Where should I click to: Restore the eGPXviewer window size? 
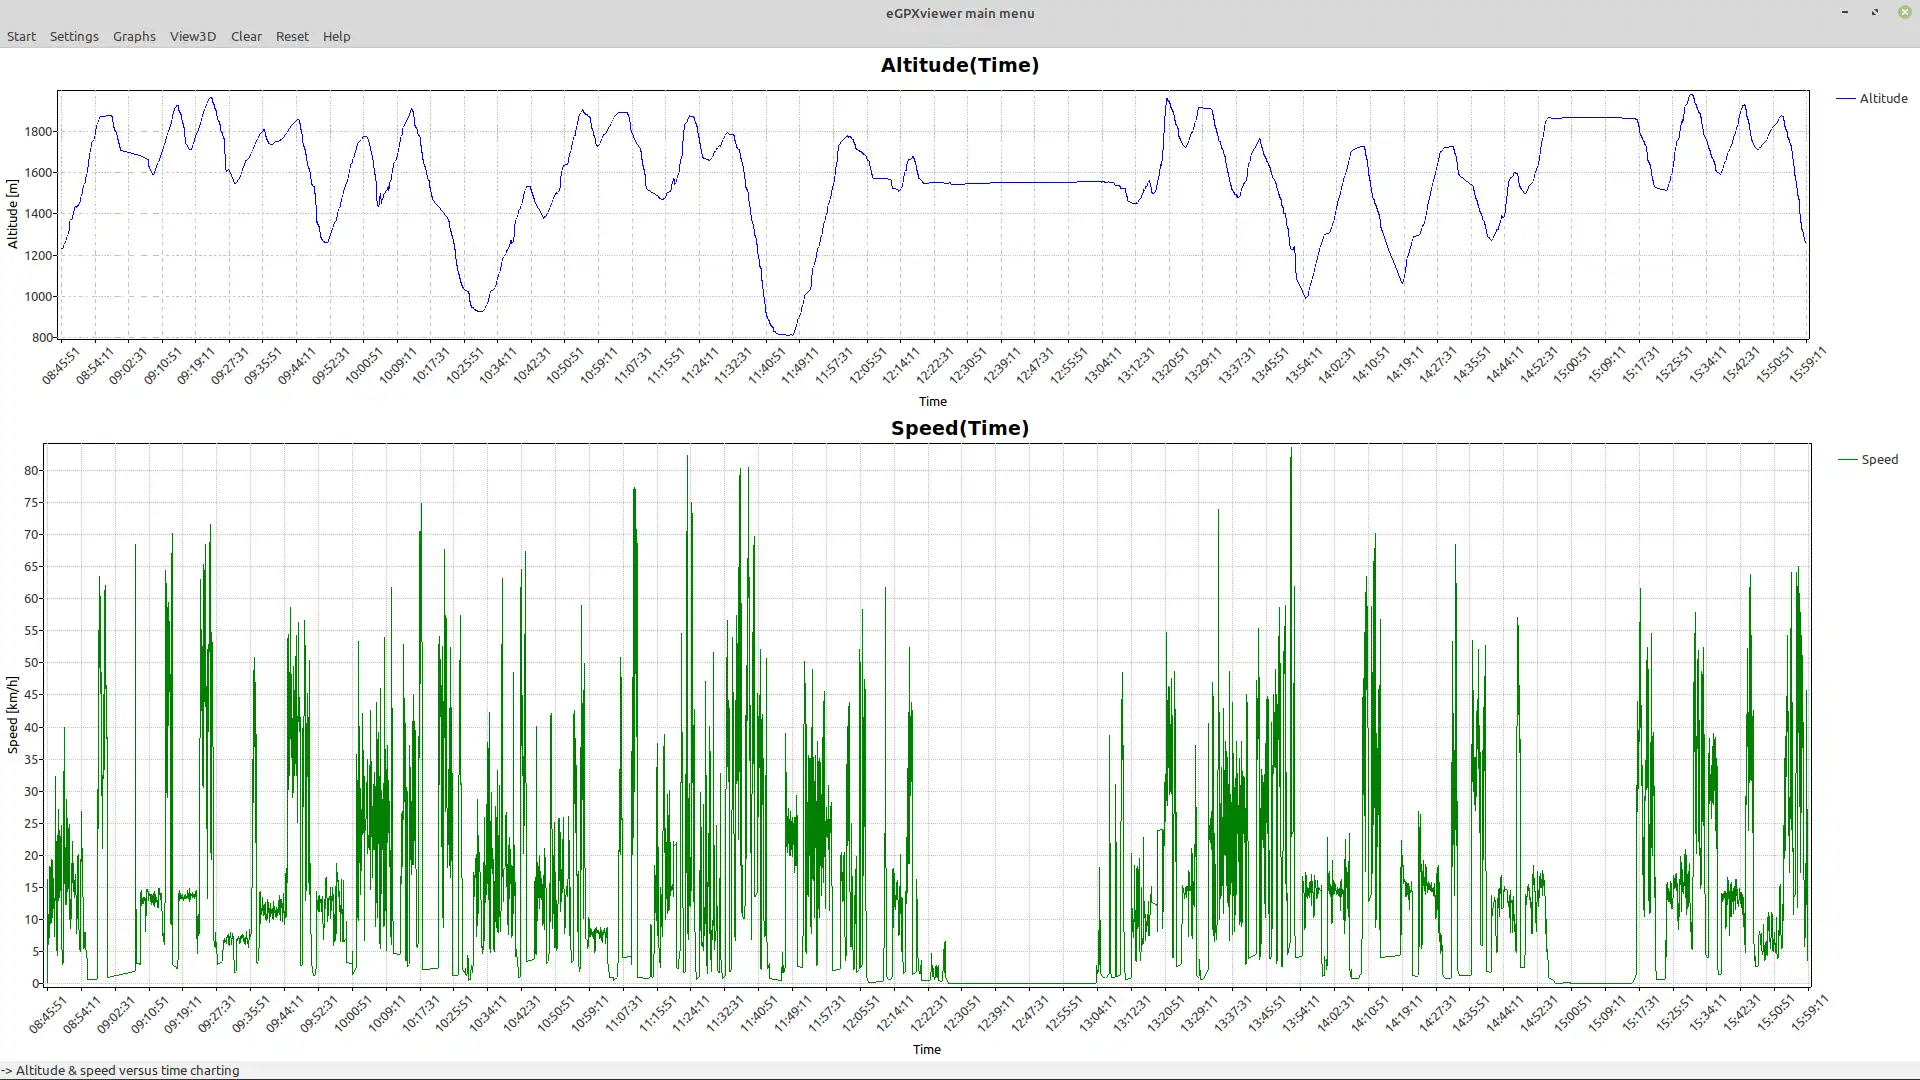point(1875,13)
